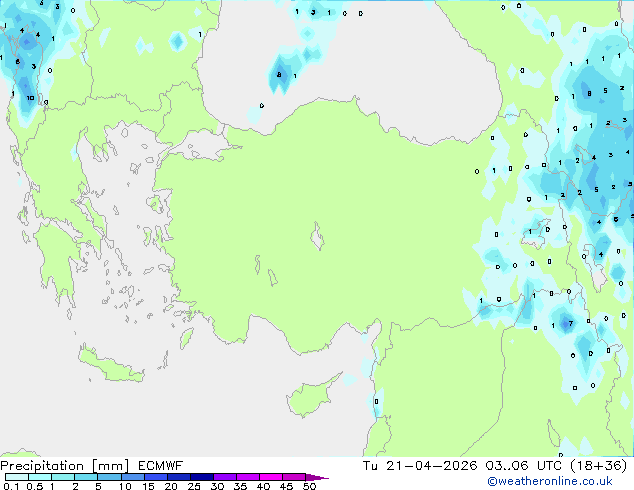Select the legend swatch between 35 and 40

click(x=247, y=477)
